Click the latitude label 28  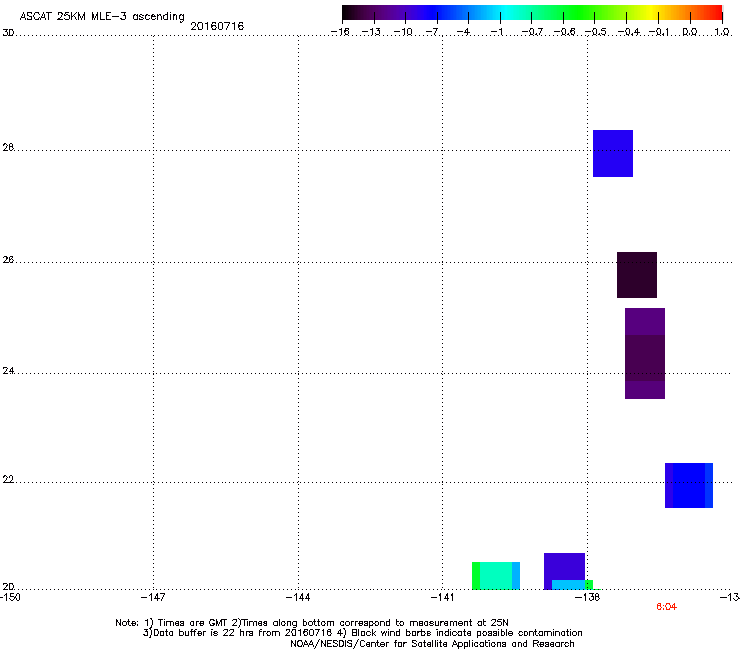pyautogui.click(x=8, y=147)
